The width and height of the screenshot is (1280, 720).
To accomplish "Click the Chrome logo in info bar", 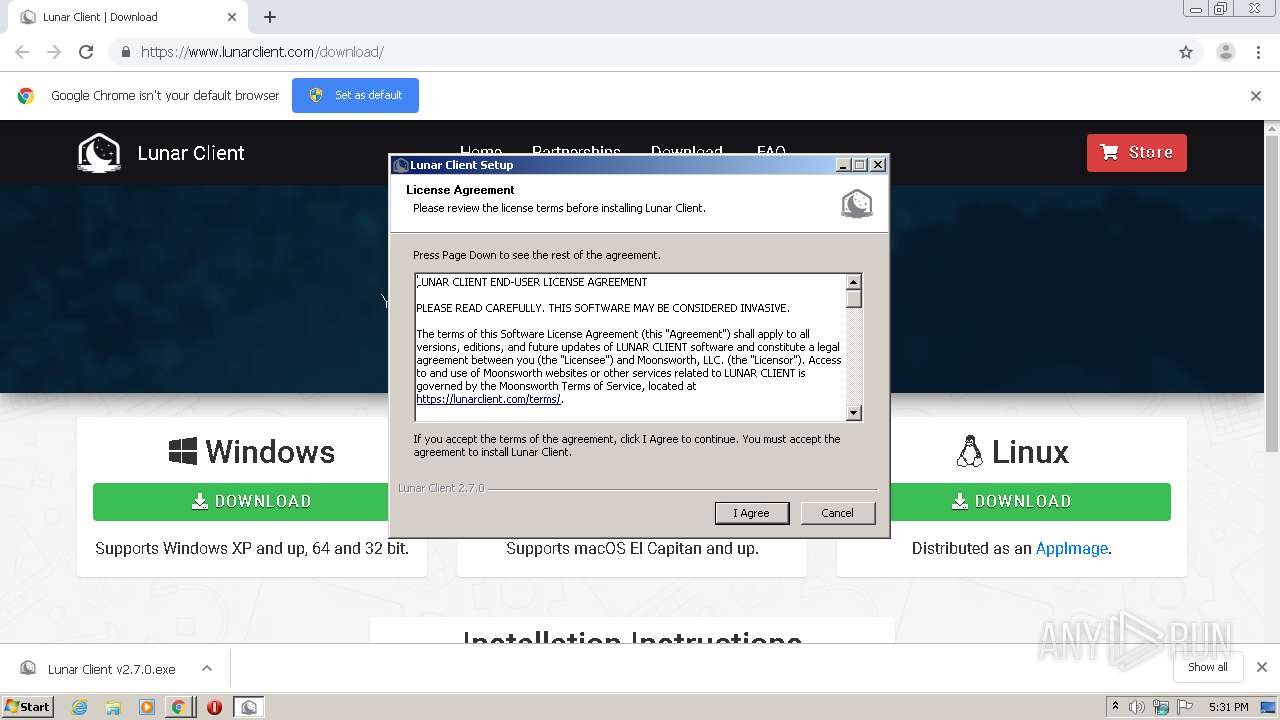I will (26, 96).
